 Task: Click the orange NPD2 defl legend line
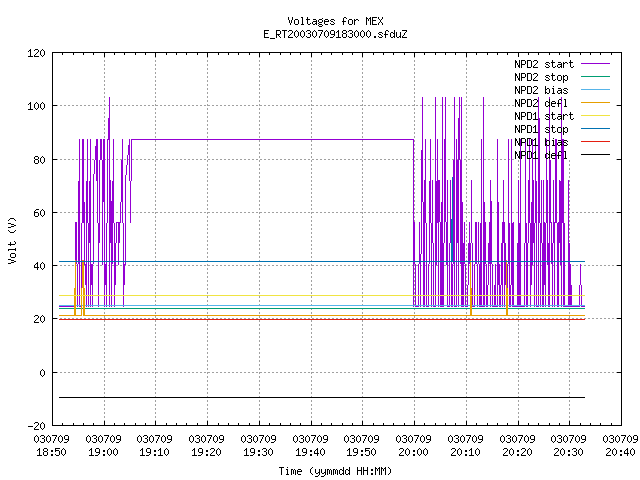[595, 102]
